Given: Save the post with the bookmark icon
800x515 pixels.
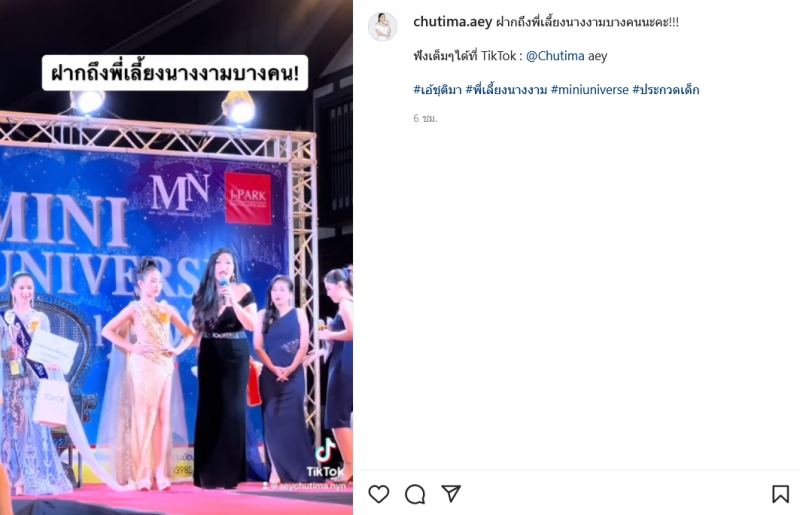Looking at the screenshot, I should (780, 494).
